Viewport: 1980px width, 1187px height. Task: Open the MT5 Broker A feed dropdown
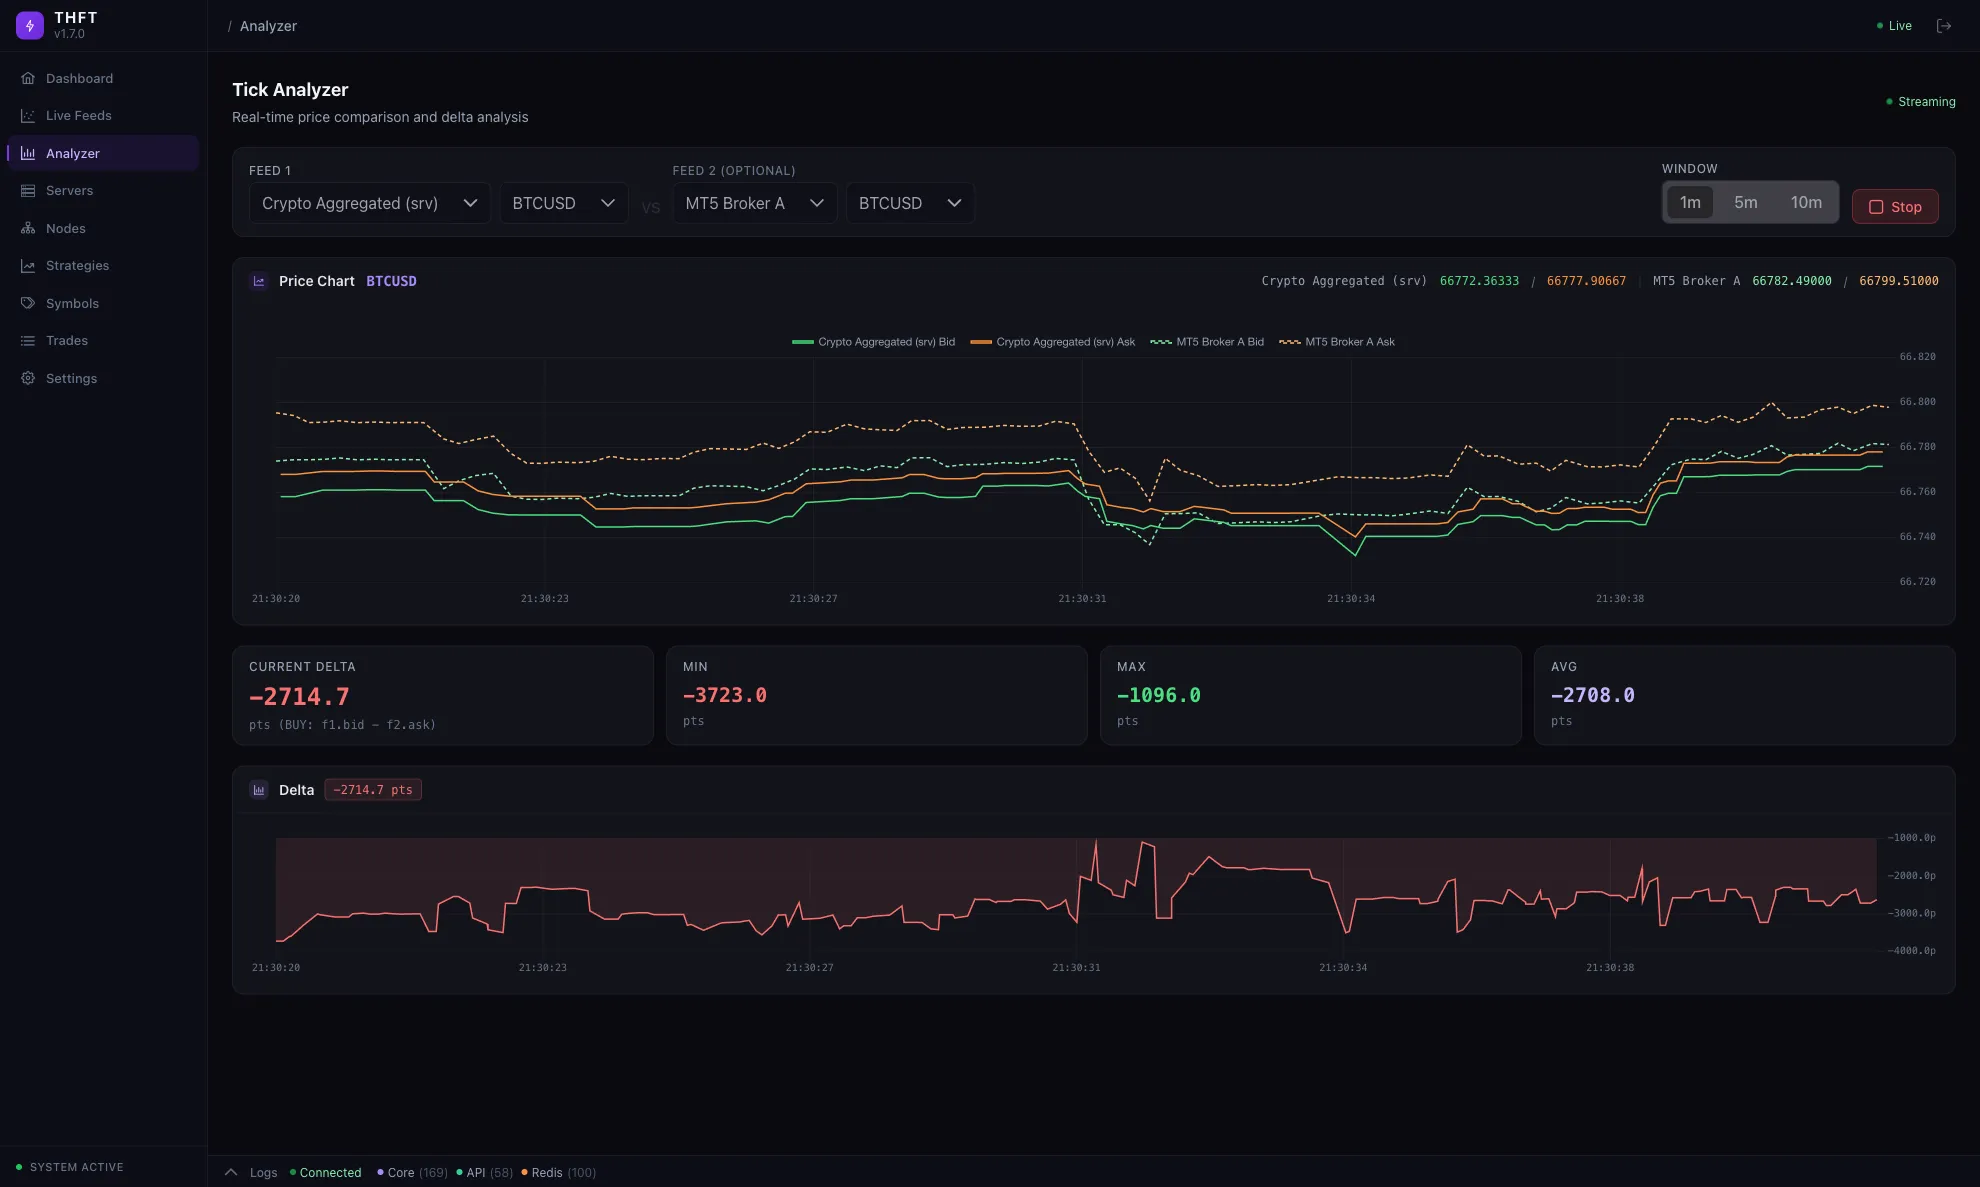754,203
